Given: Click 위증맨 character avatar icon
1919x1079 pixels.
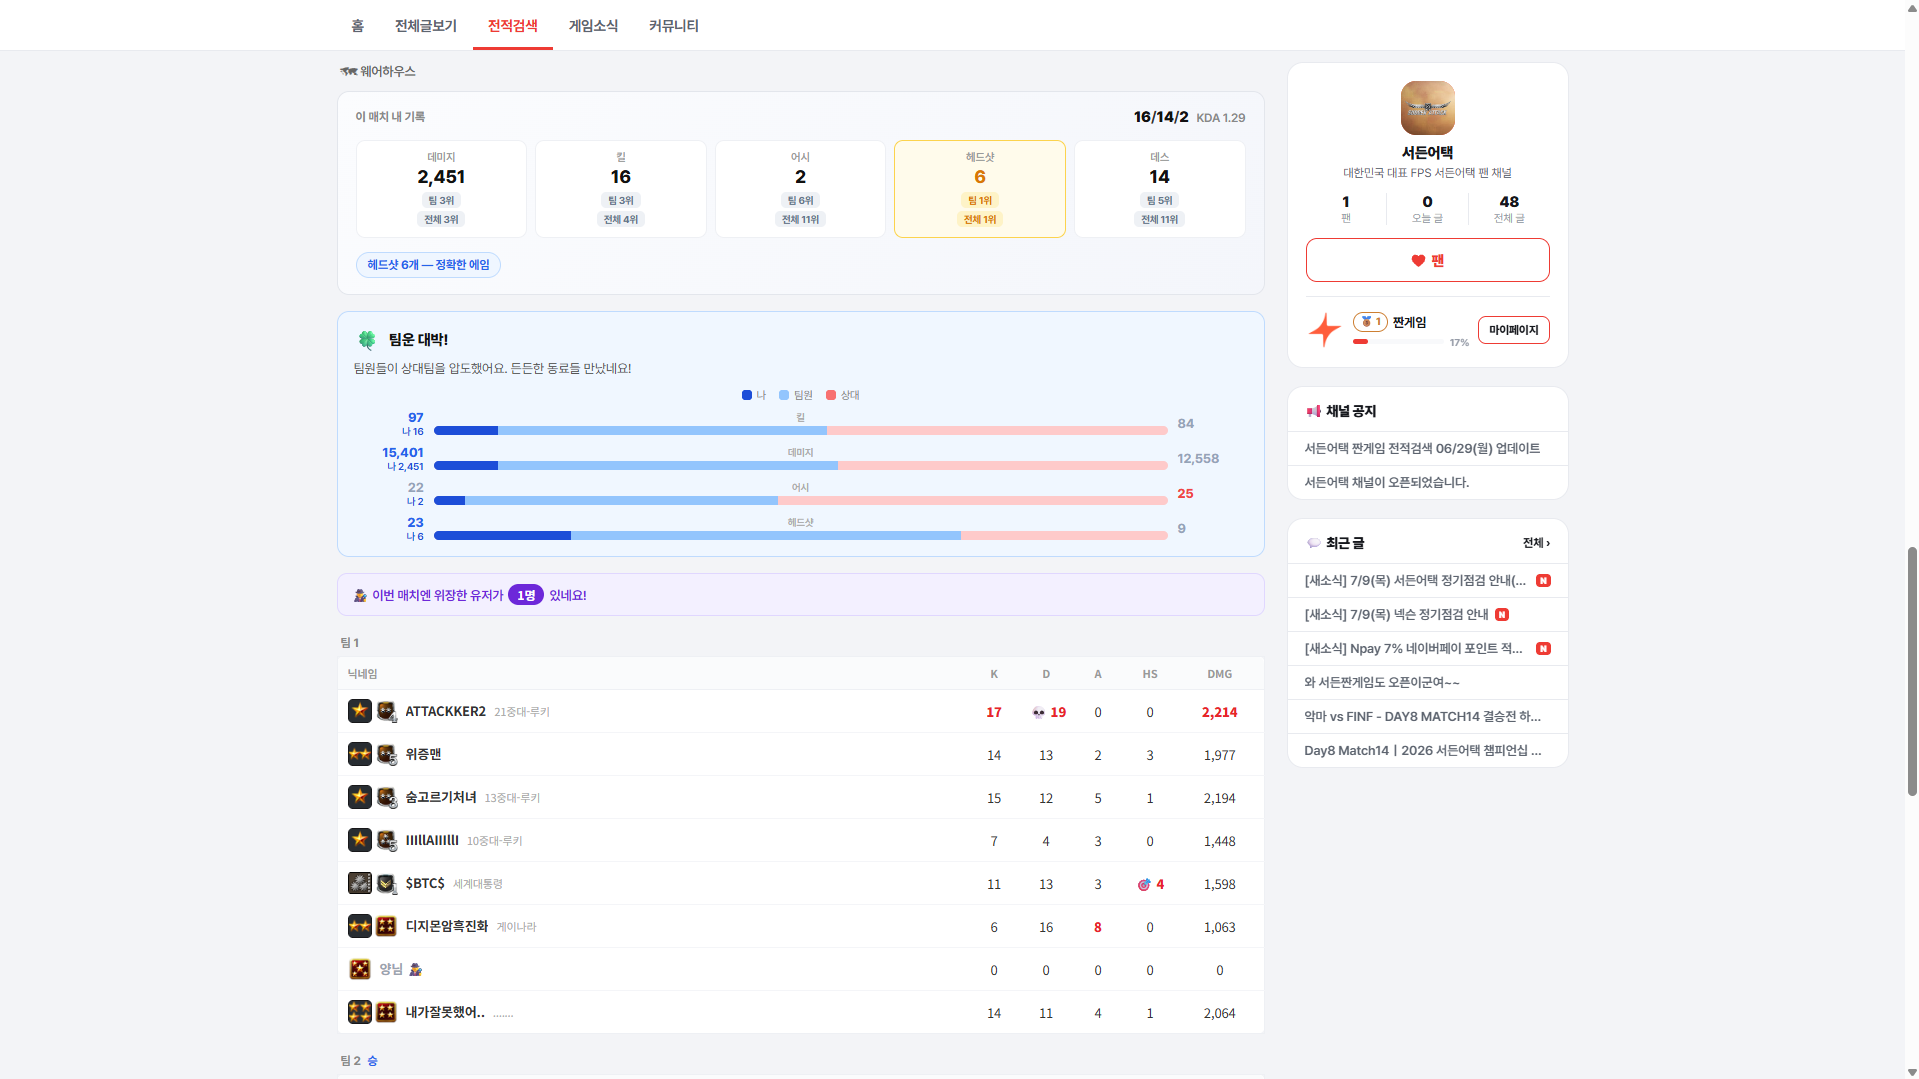Looking at the screenshot, I should (387, 755).
